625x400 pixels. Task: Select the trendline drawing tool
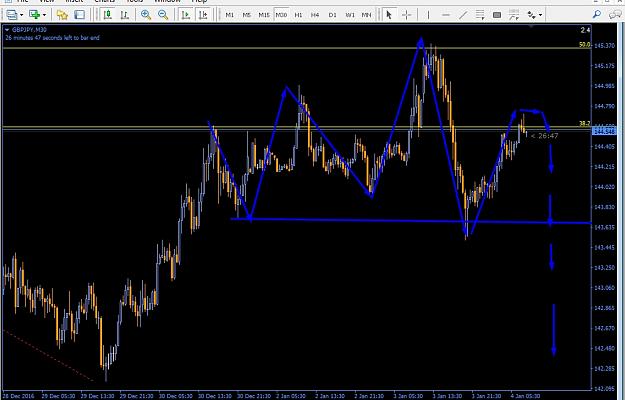tap(463, 15)
